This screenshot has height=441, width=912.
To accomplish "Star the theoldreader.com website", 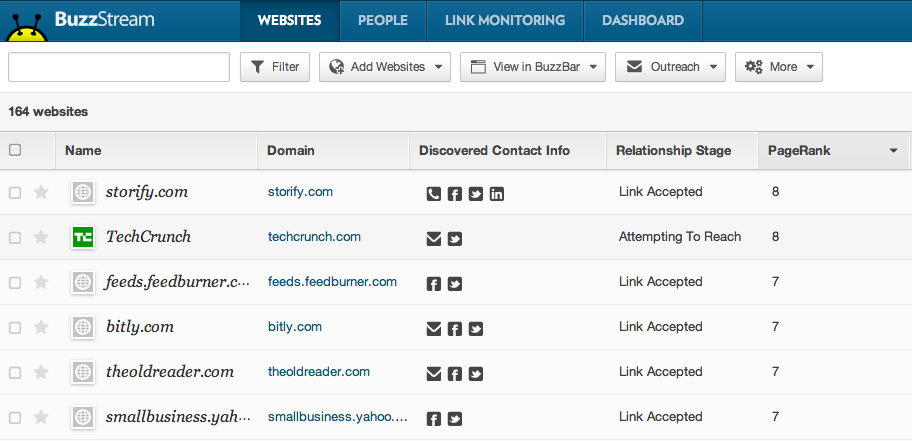I will [x=41, y=372].
